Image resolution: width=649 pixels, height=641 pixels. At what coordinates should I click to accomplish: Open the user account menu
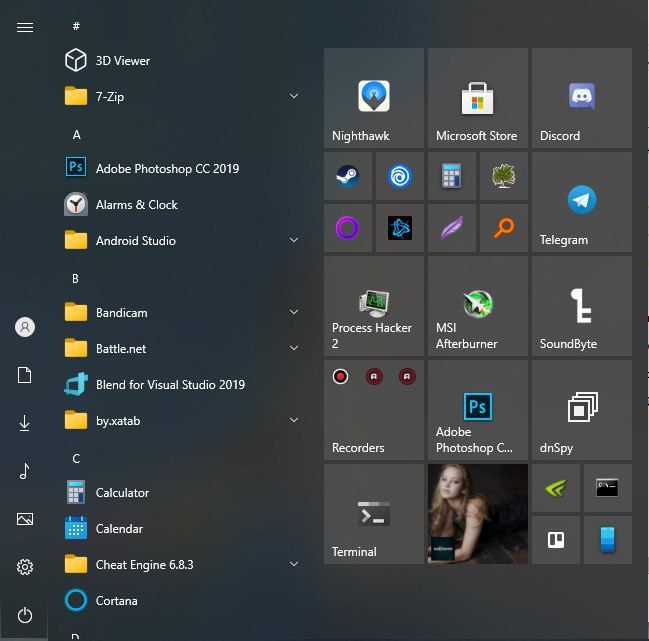click(25, 327)
